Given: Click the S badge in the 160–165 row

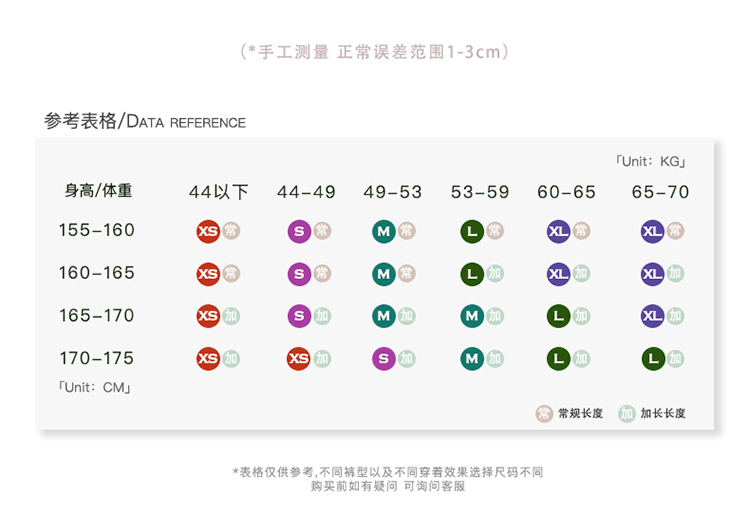Looking at the screenshot, I should (299, 274).
